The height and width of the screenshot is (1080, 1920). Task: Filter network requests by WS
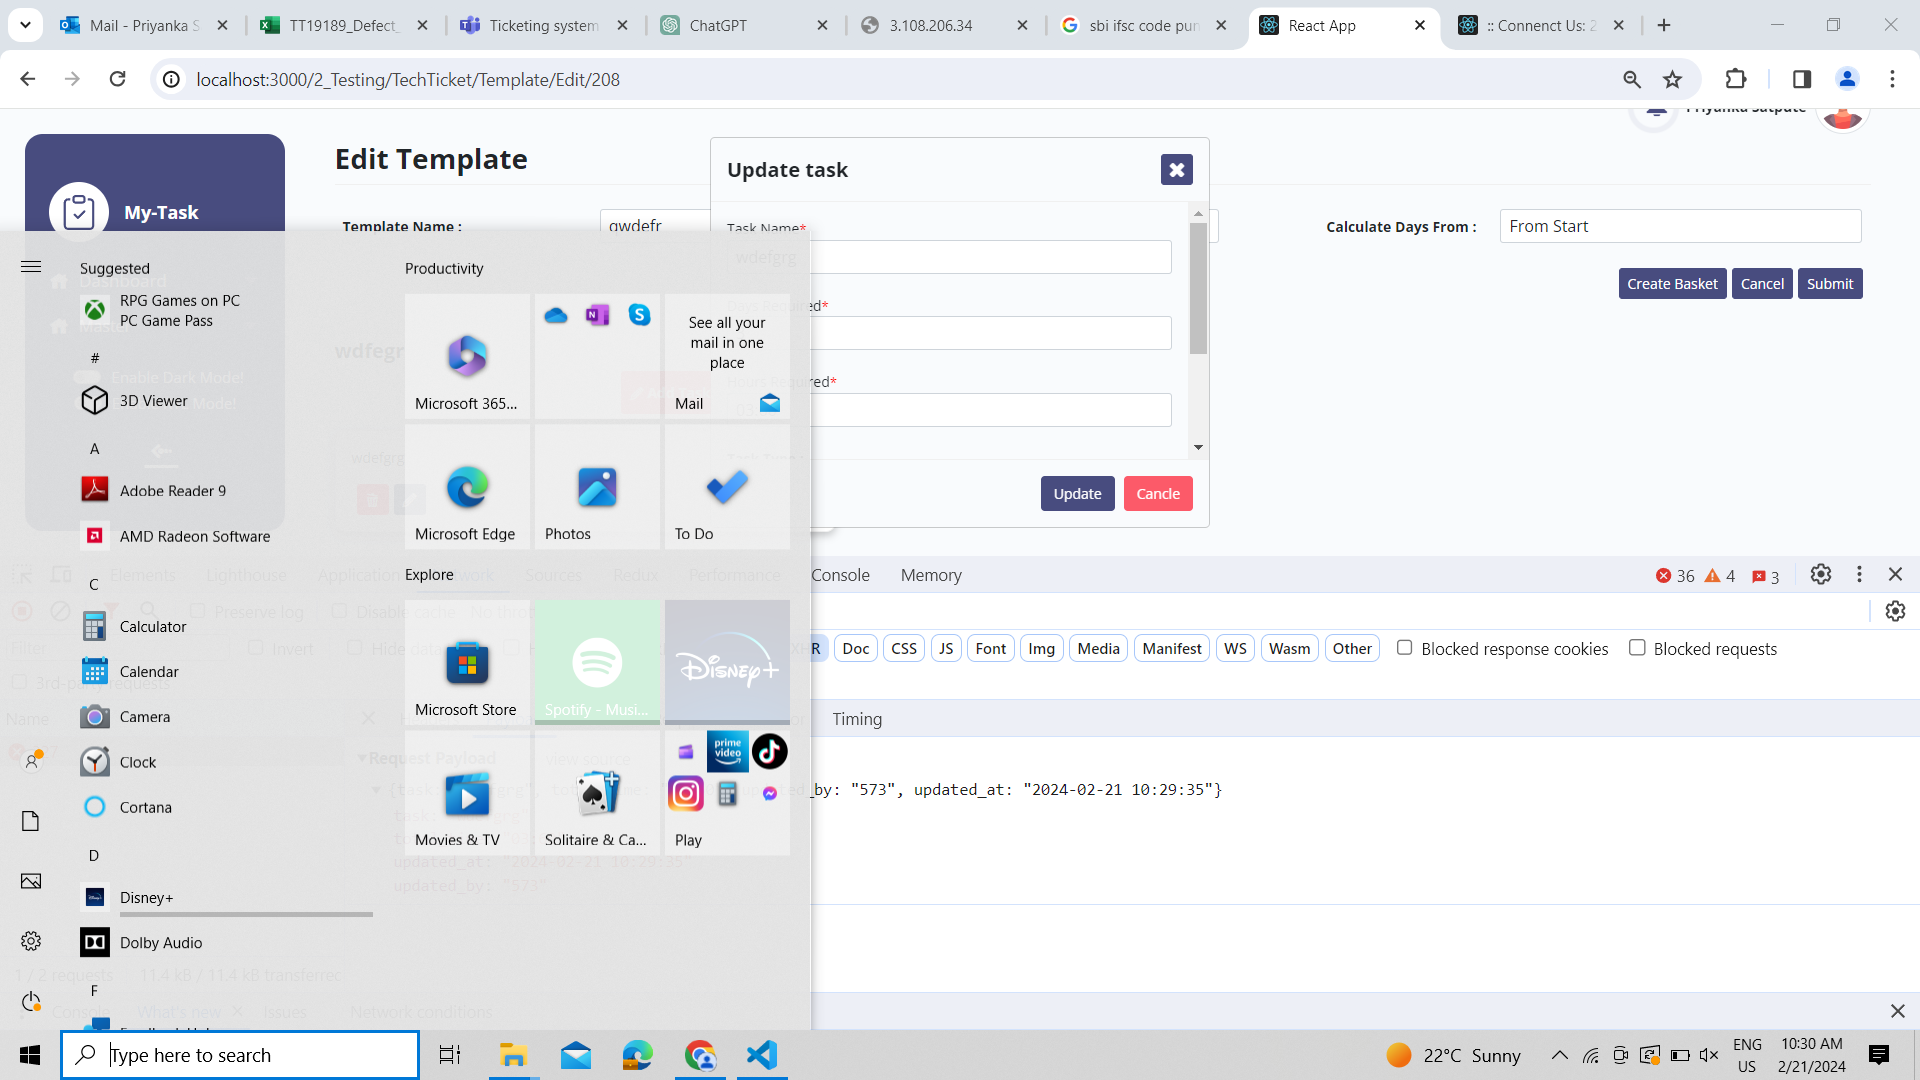coord(1235,648)
